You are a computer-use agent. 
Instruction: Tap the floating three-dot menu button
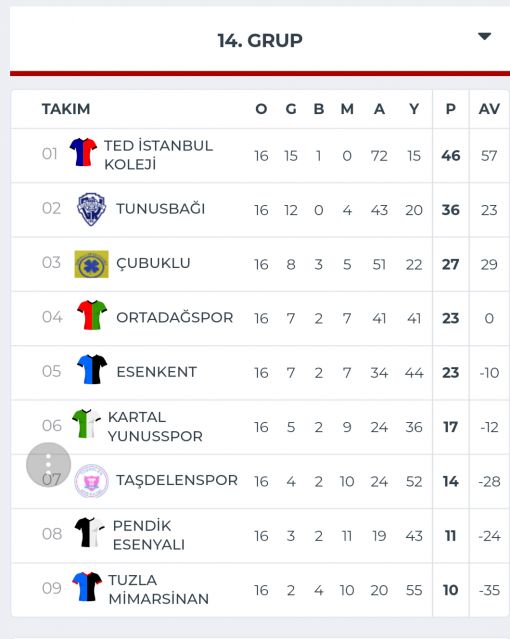click(x=49, y=465)
